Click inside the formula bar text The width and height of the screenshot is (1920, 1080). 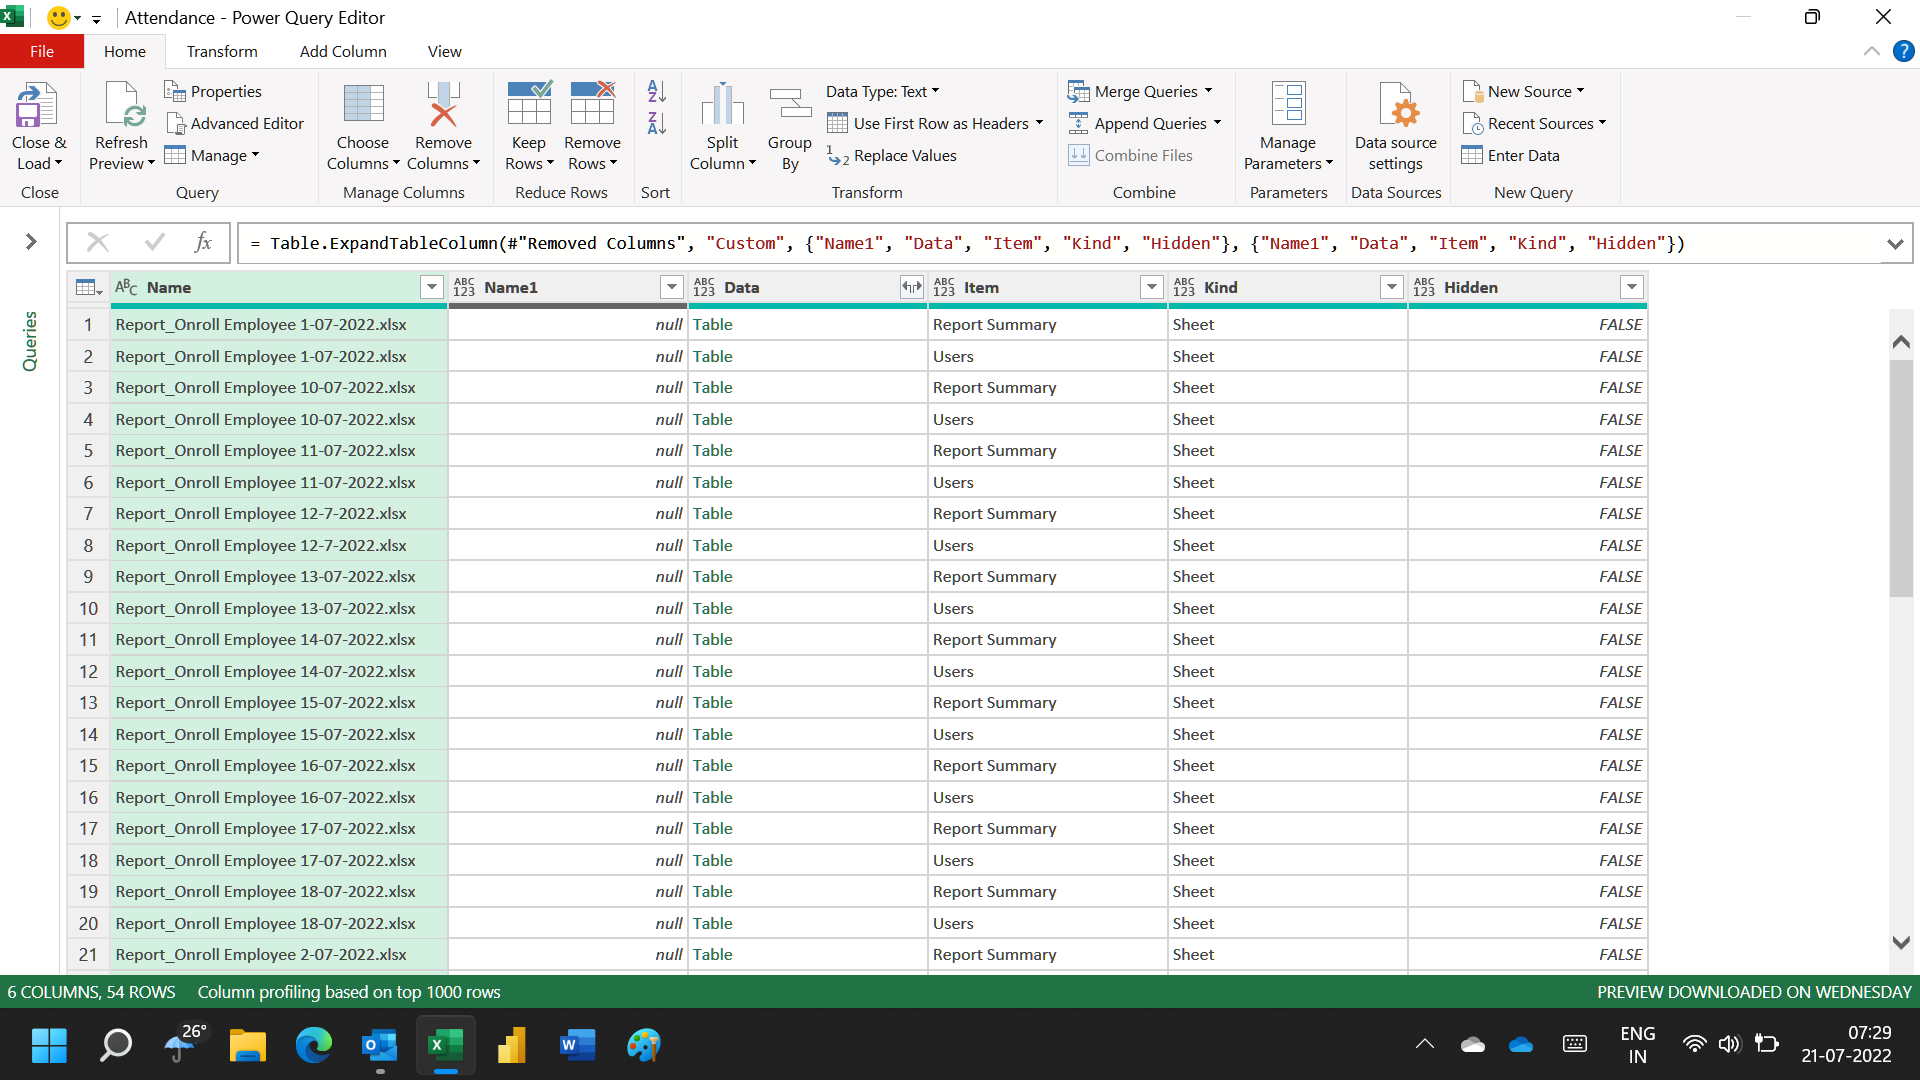pos(1060,243)
